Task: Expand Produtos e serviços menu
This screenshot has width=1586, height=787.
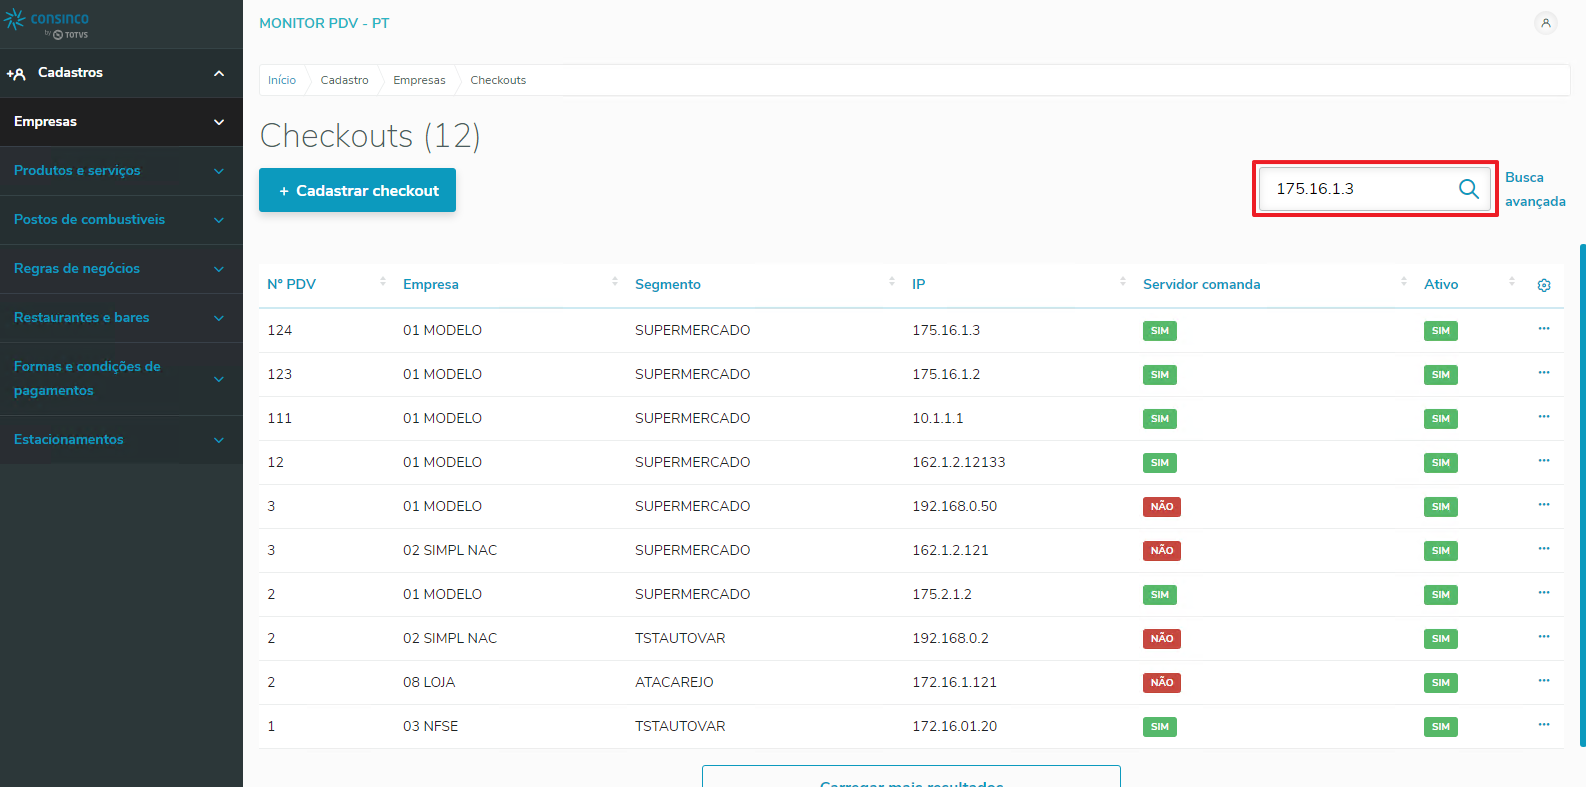Action: point(121,171)
